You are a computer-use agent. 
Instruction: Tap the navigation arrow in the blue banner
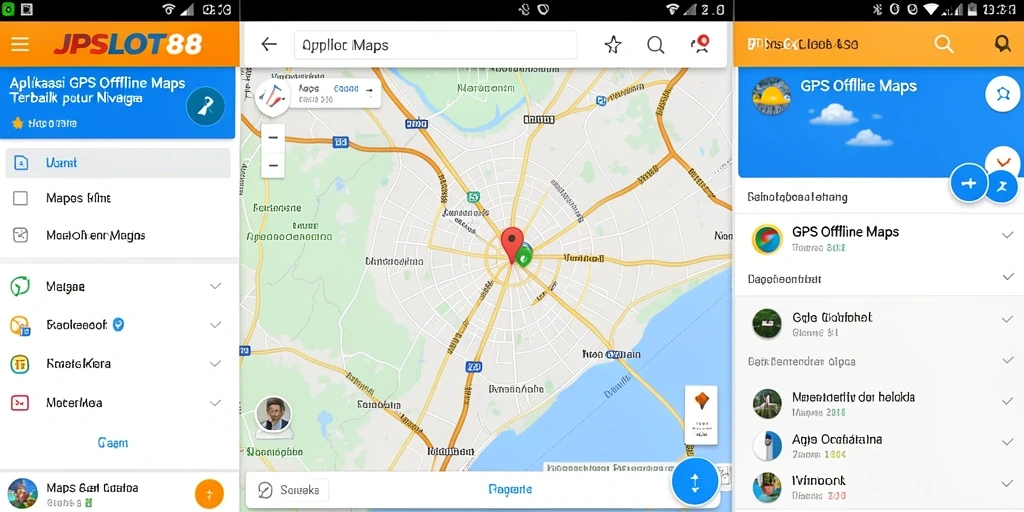205,106
